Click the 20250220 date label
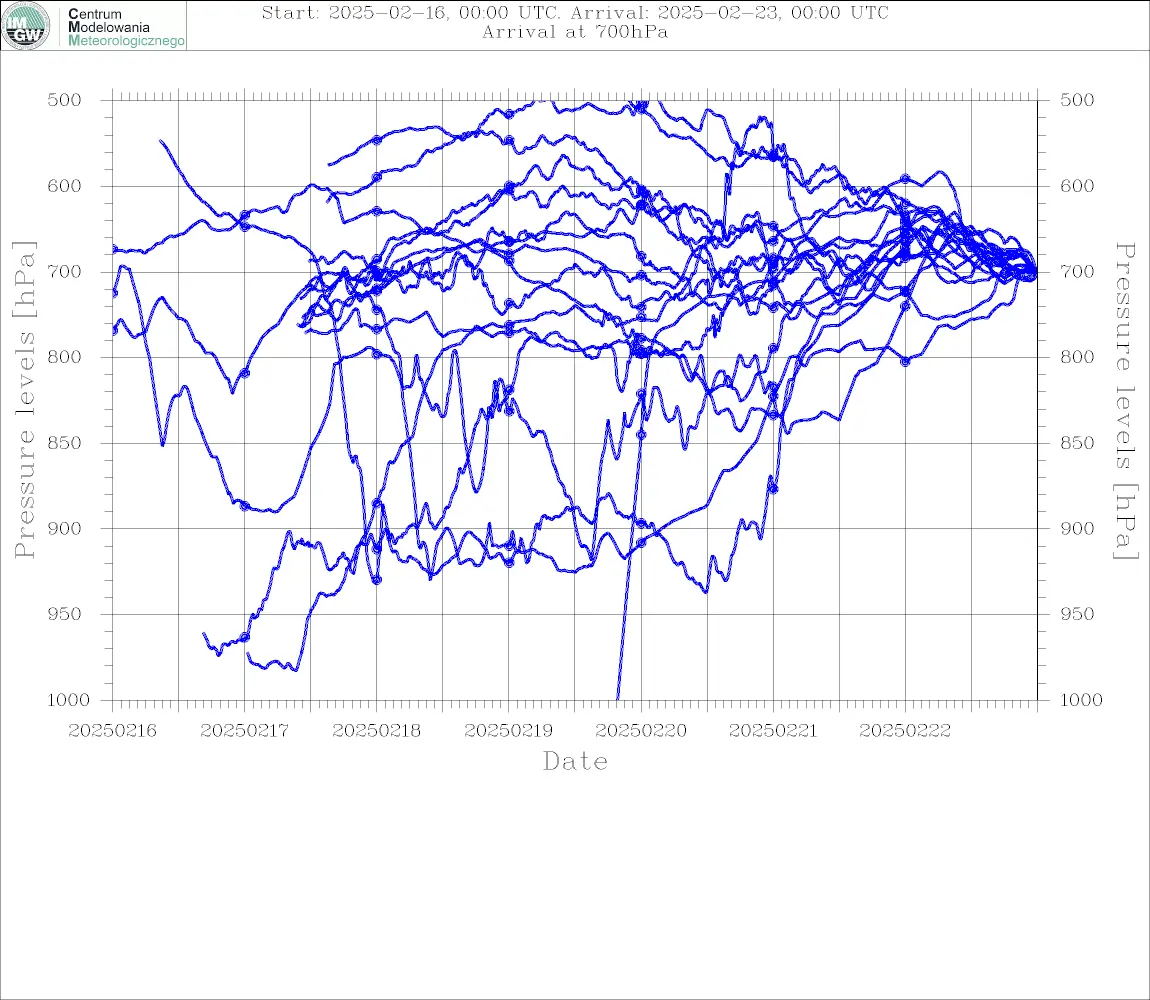 pyautogui.click(x=641, y=731)
